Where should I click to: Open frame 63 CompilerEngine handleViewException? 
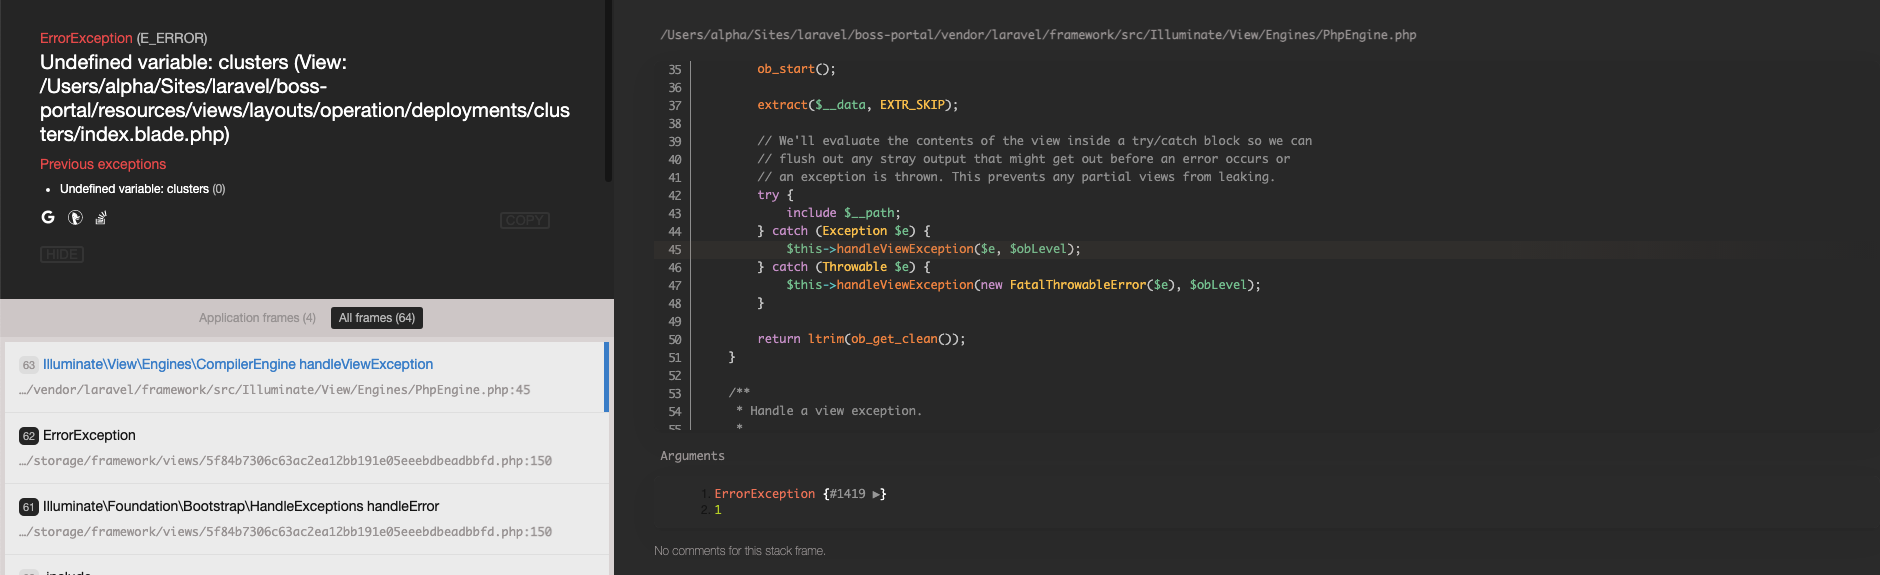point(305,377)
